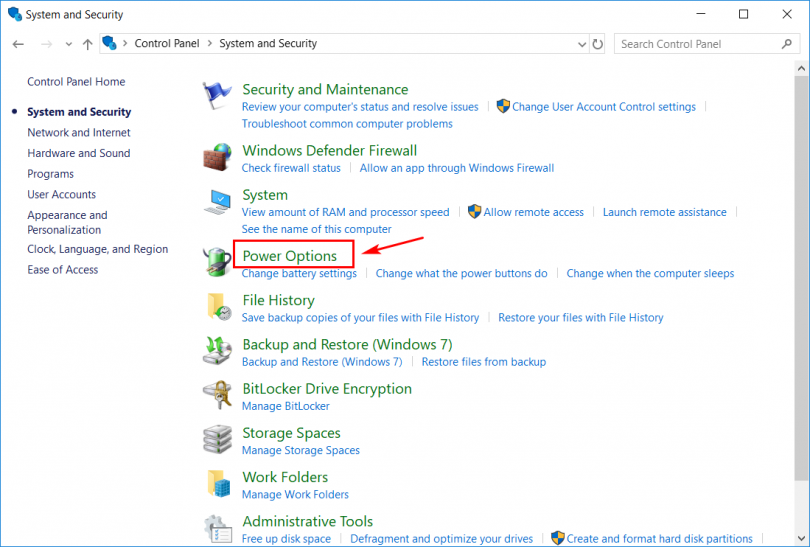This screenshot has width=810, height=547.
Task: Open the System heading link
Action: [265, 195]
